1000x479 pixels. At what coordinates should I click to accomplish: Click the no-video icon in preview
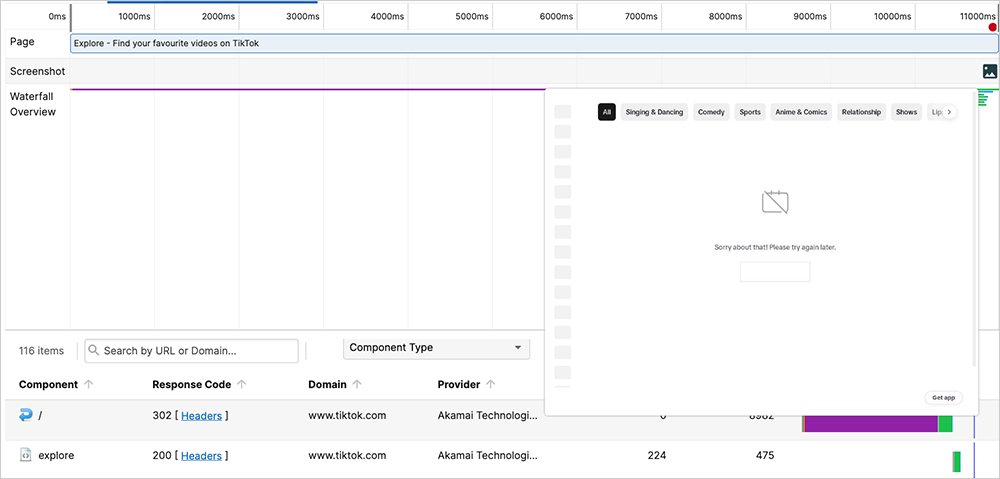[x=775, y=203]
